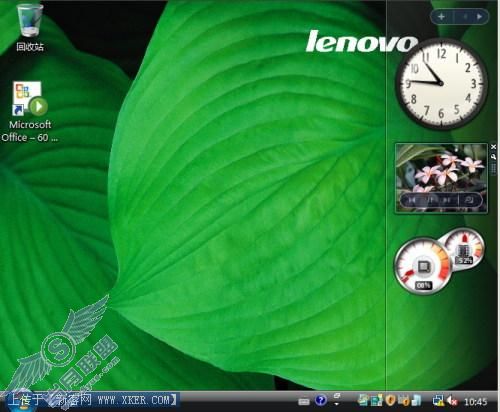Show next gadgets page arrow
500x412 pixels.
coord(479,16)
